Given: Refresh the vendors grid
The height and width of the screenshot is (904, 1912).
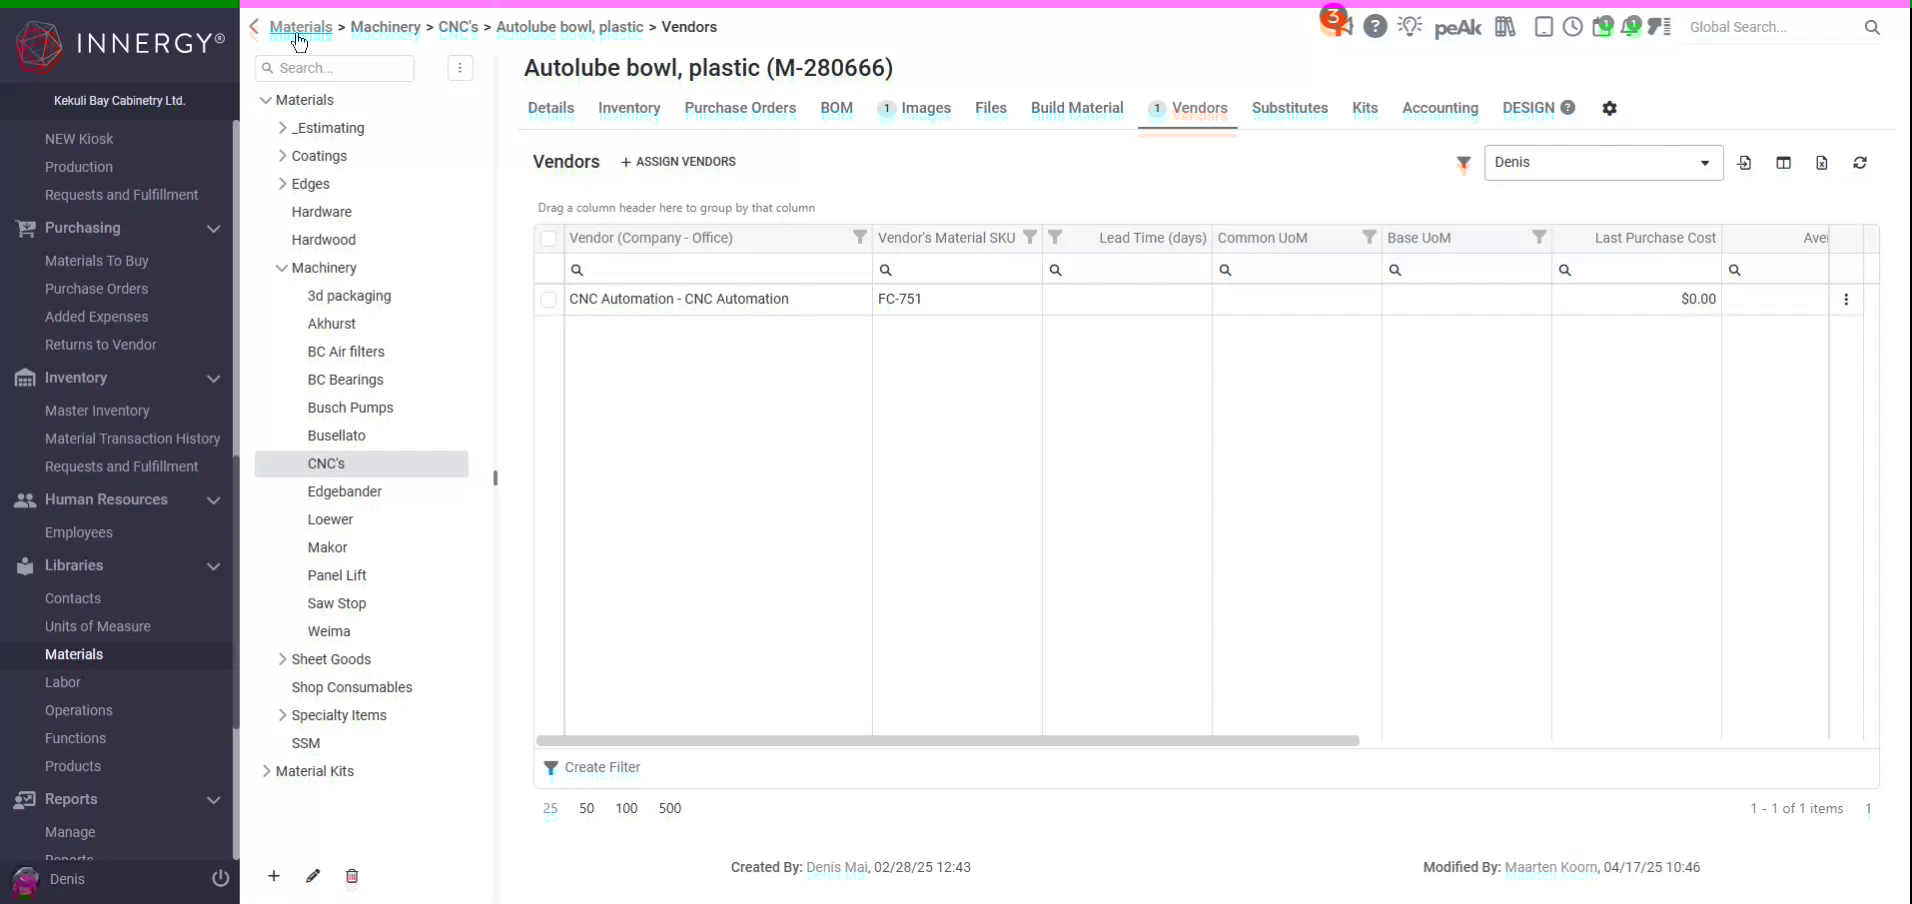Looking at the screenshot, I should 1860,163.
